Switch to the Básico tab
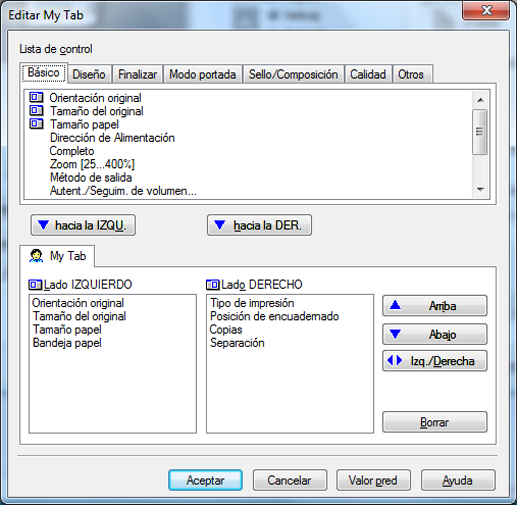This screenshot has width=517, height=505. point(44,72)
